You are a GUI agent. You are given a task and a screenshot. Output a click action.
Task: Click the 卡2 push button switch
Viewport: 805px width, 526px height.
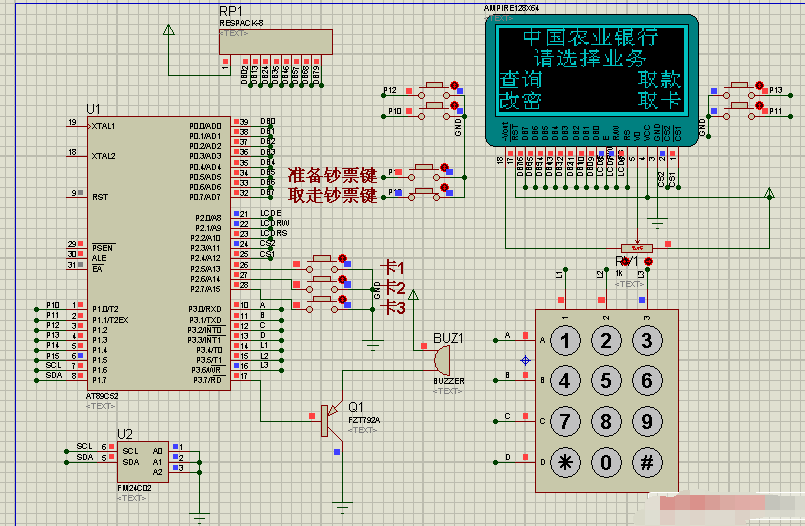coord(322,284)
